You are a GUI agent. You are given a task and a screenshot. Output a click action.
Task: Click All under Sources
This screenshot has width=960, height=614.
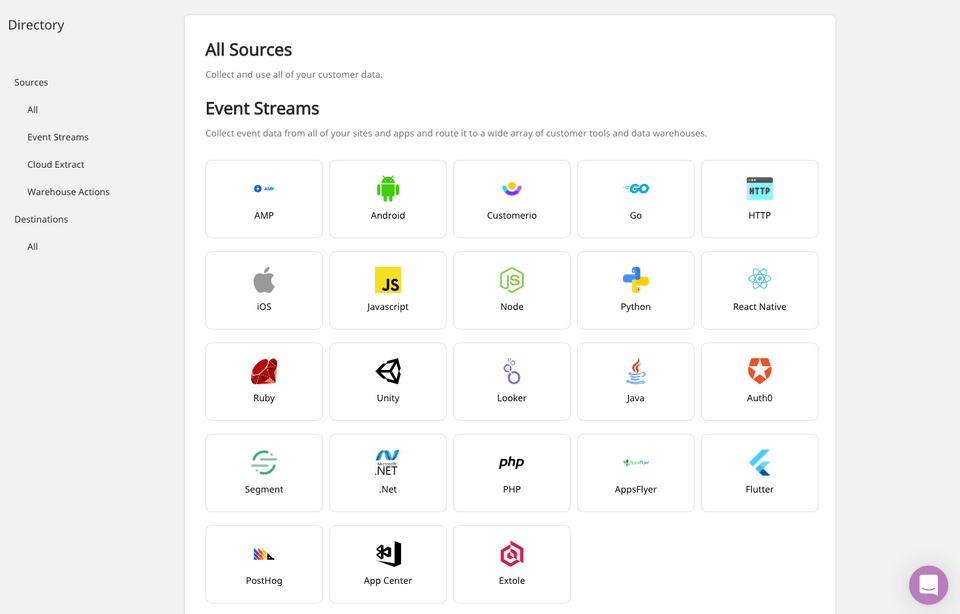pyautogui.click(x=33, y=110)
